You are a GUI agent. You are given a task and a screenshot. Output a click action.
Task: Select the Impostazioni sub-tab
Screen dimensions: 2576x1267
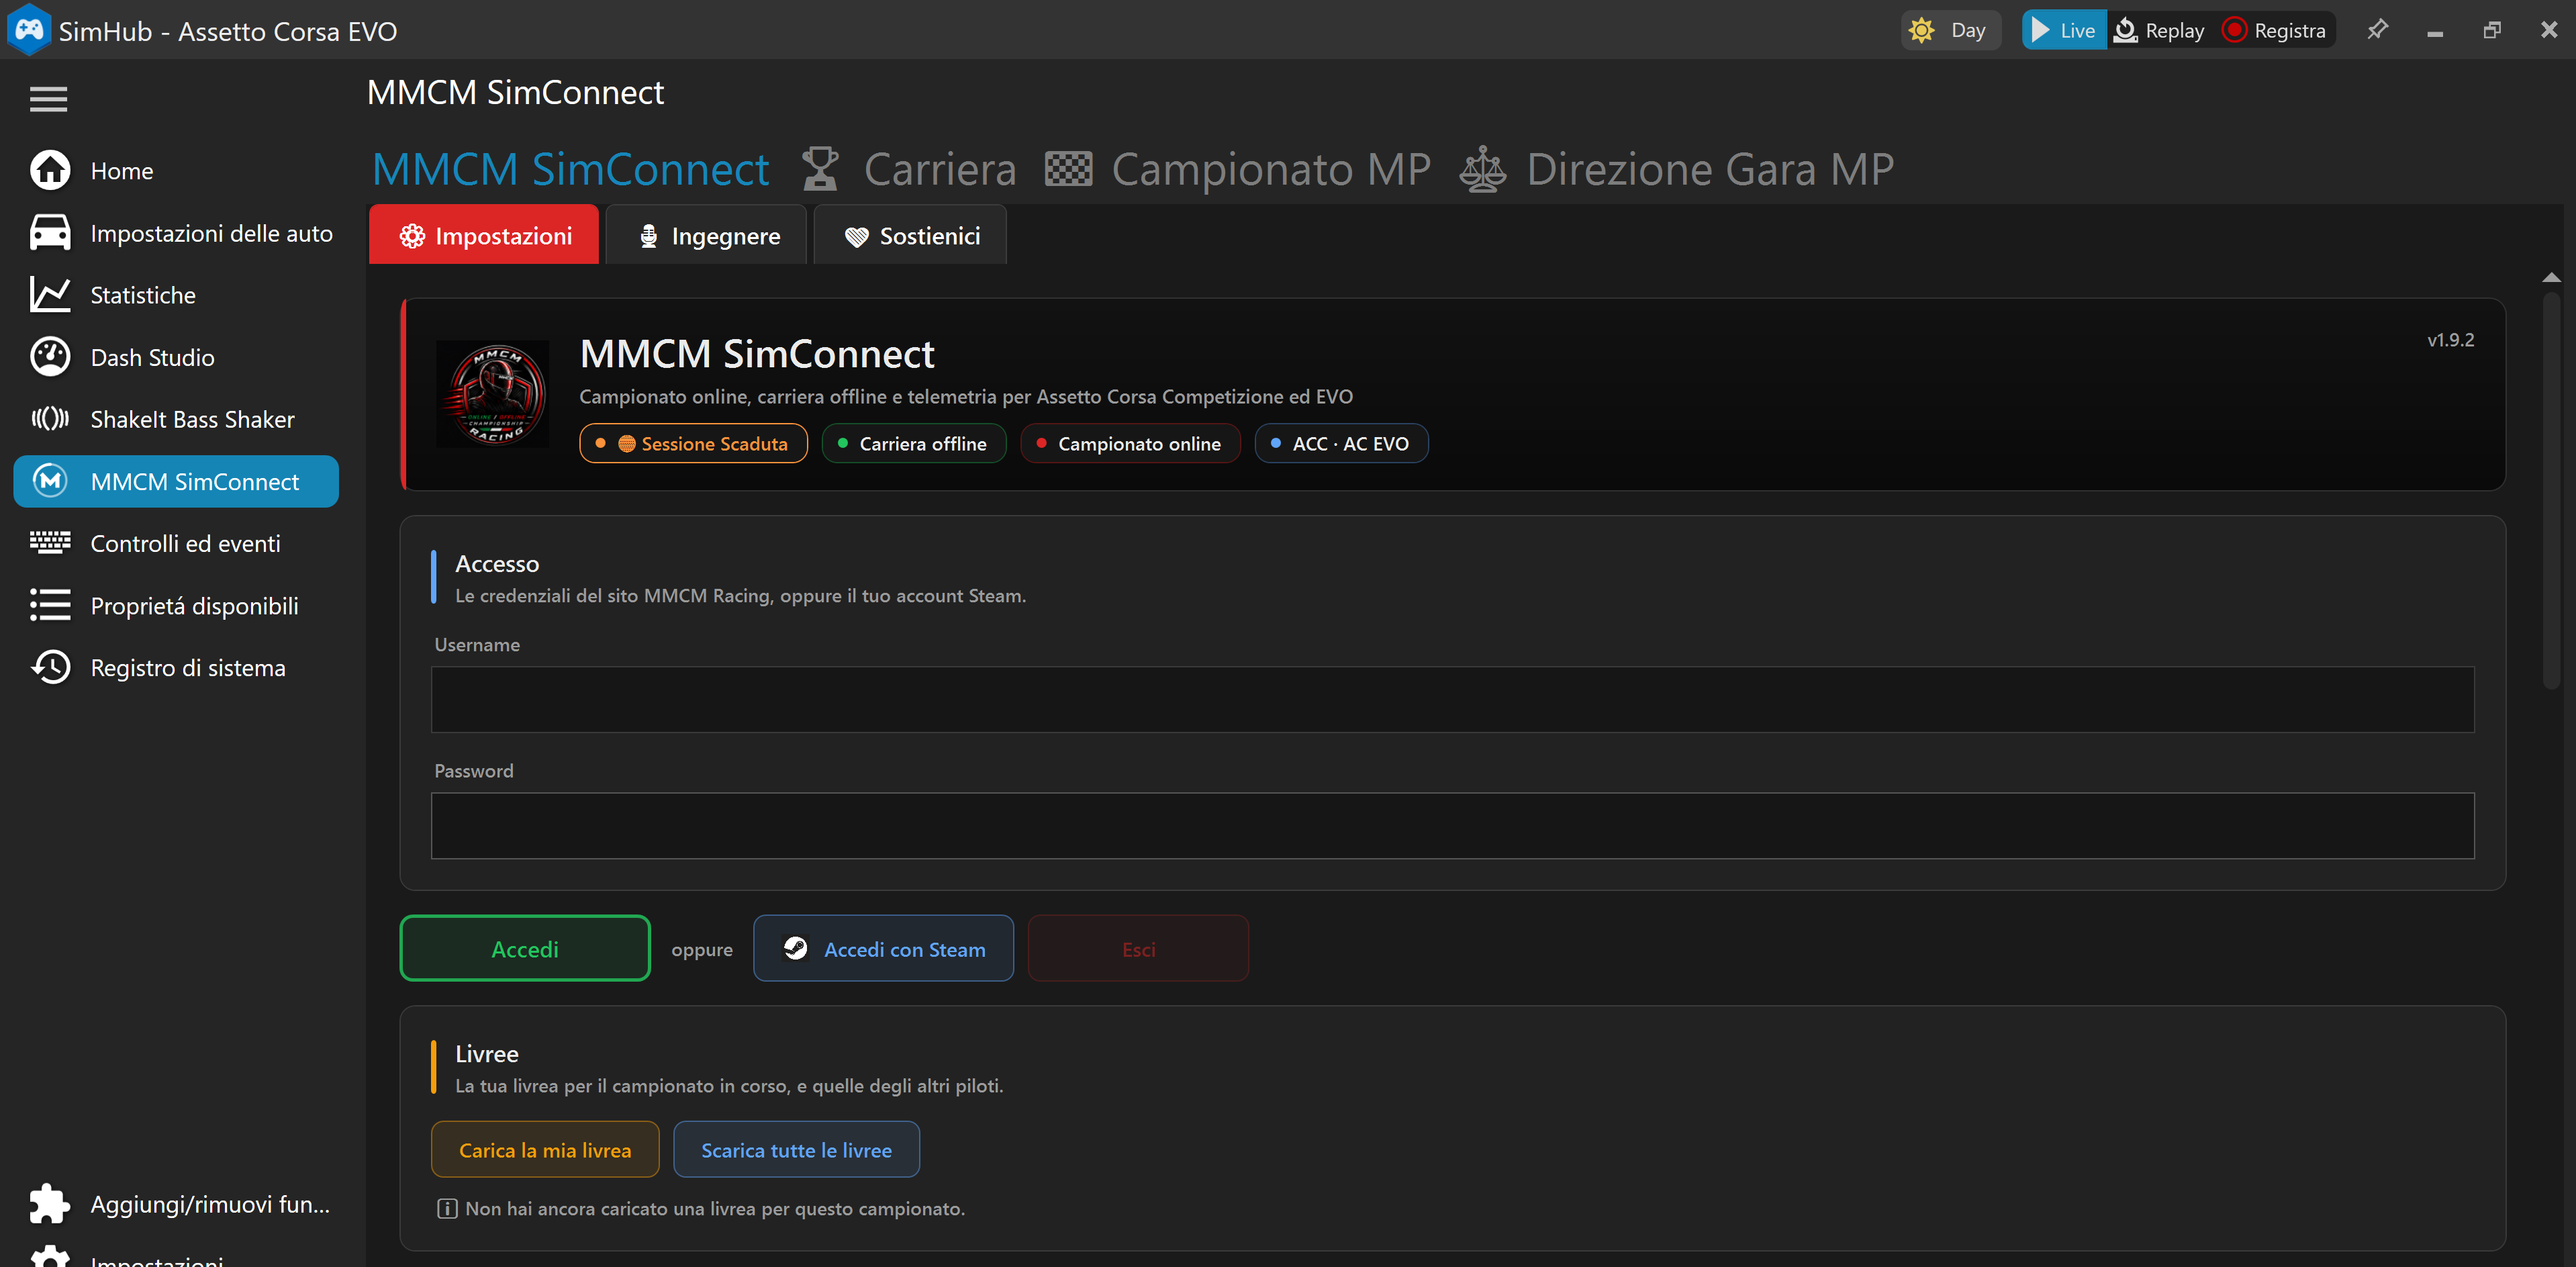click(484, 235)
